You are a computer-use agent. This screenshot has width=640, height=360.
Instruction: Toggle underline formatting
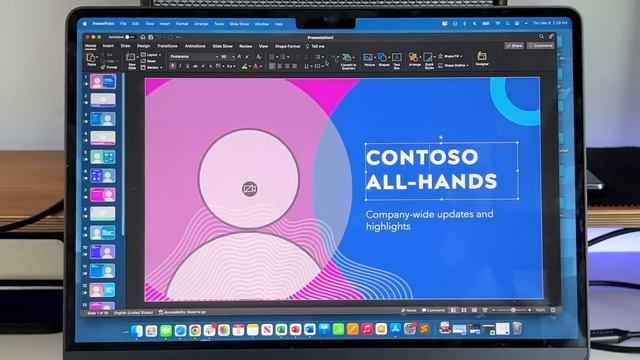coord(187,66)
